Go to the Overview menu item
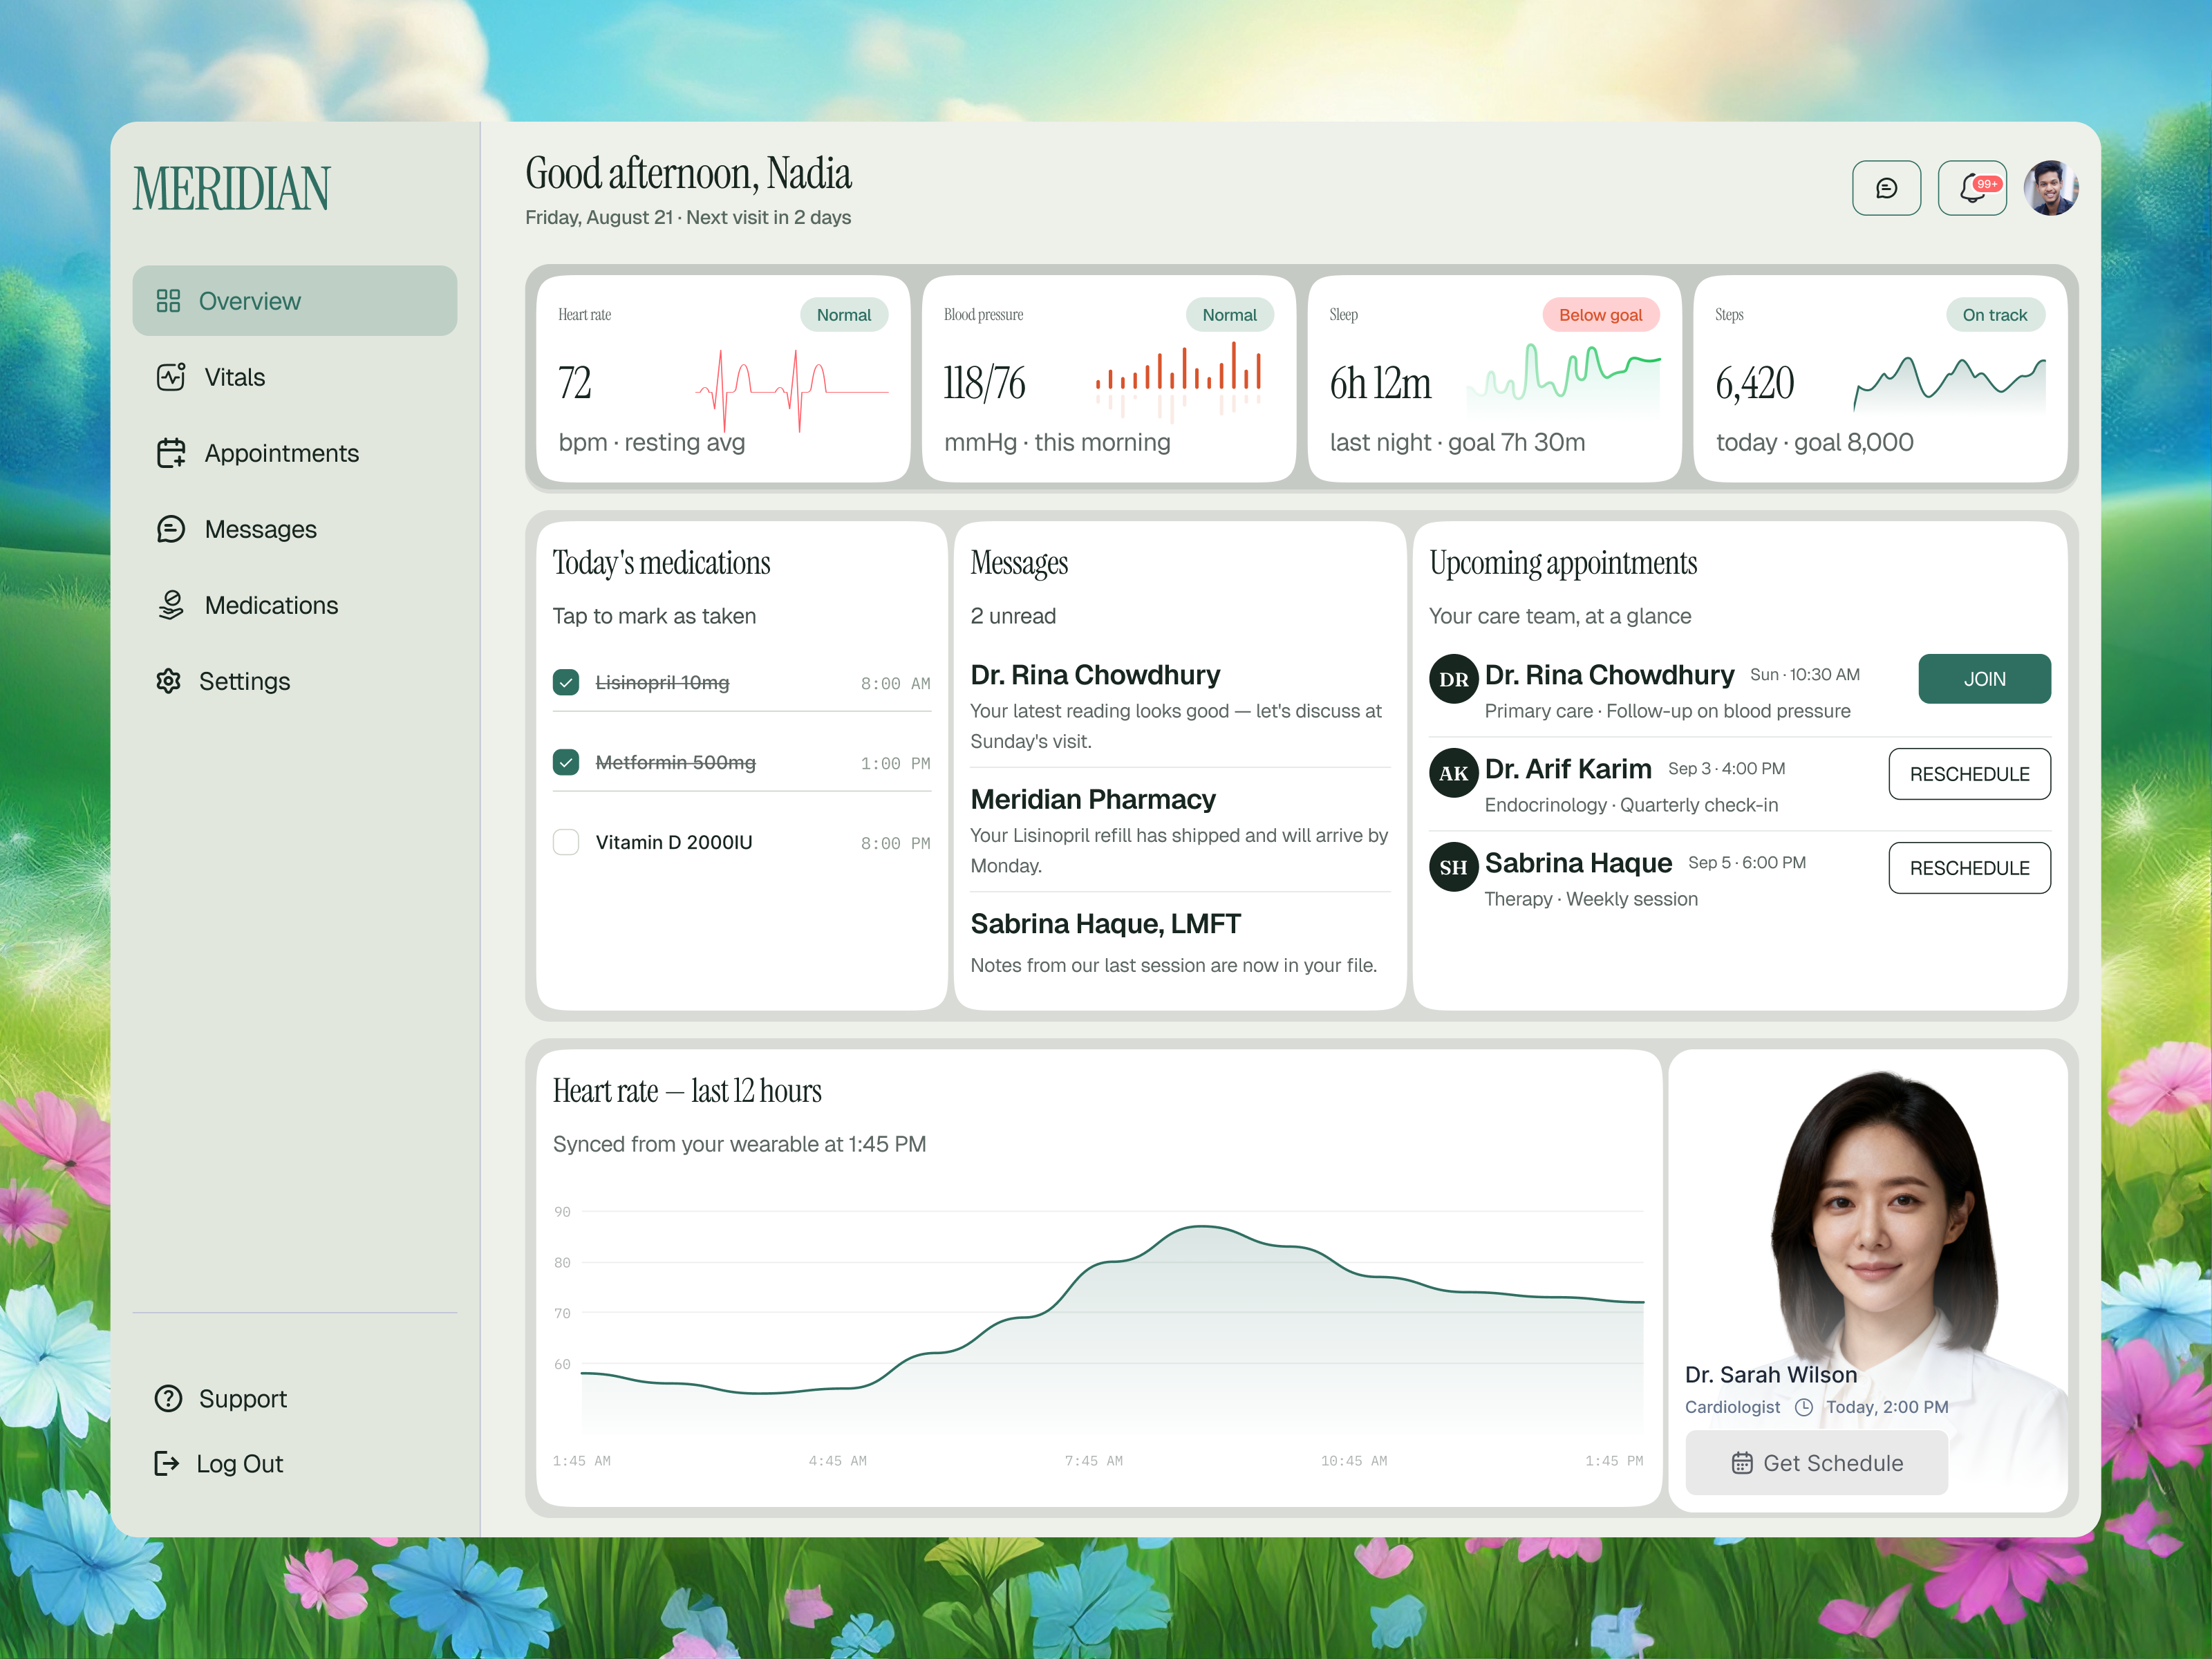Viewport: 2212px width, 1659px height. click(295, 301)
